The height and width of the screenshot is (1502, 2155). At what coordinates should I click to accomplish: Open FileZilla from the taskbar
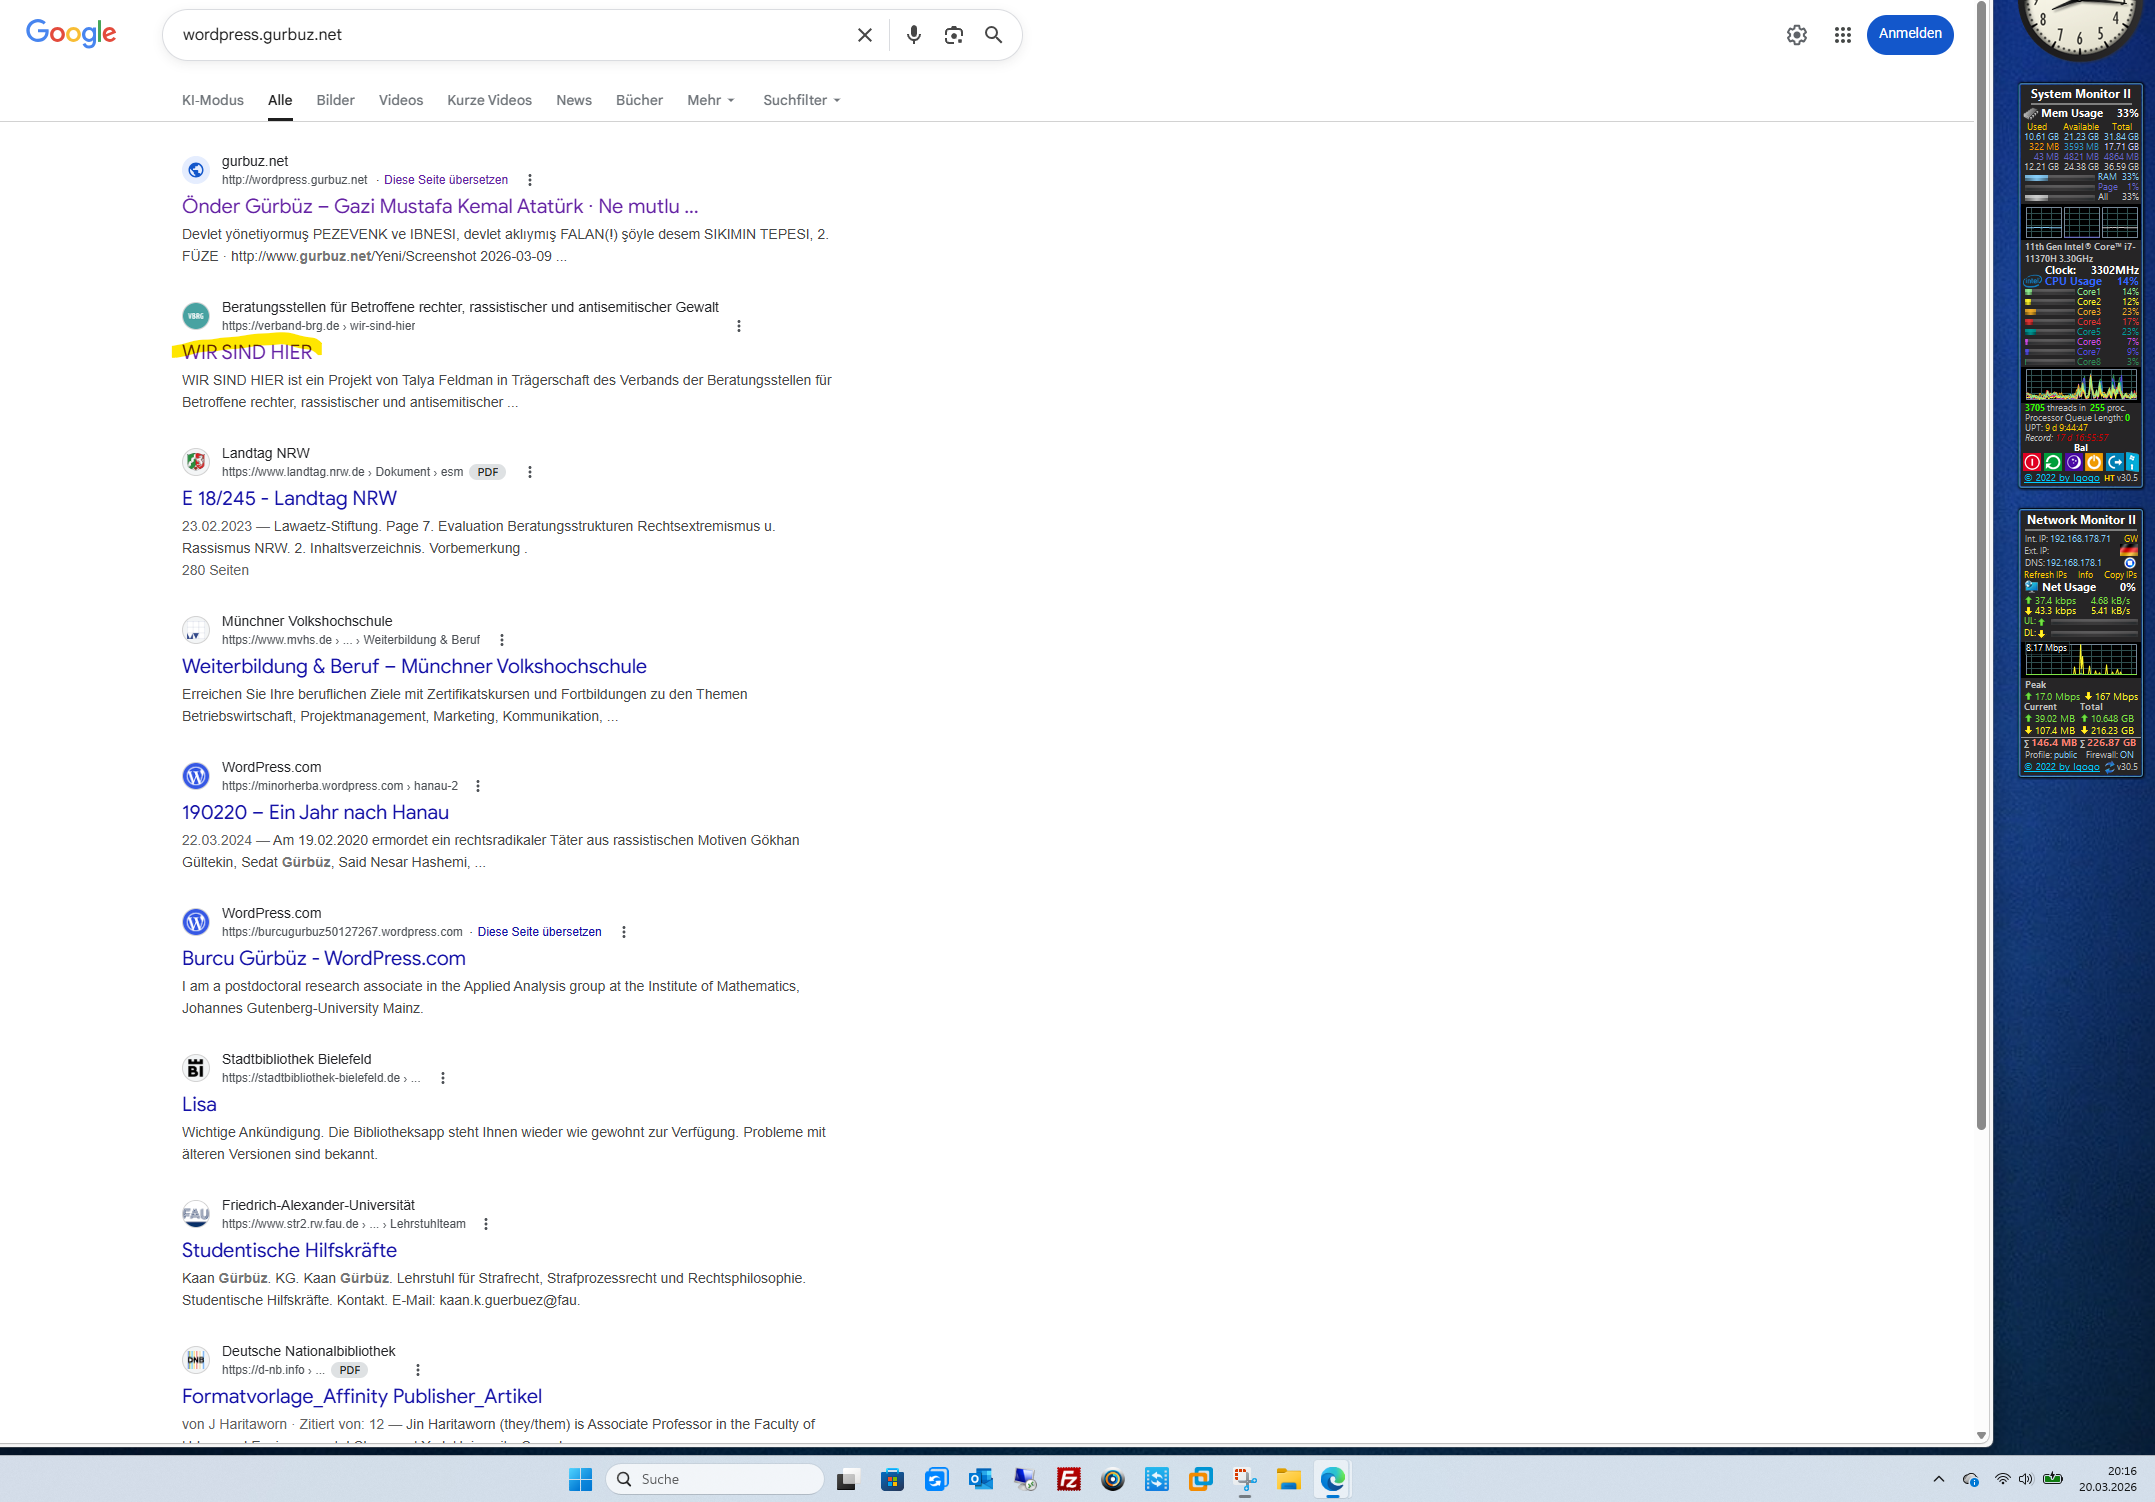click(1069, 1479)
